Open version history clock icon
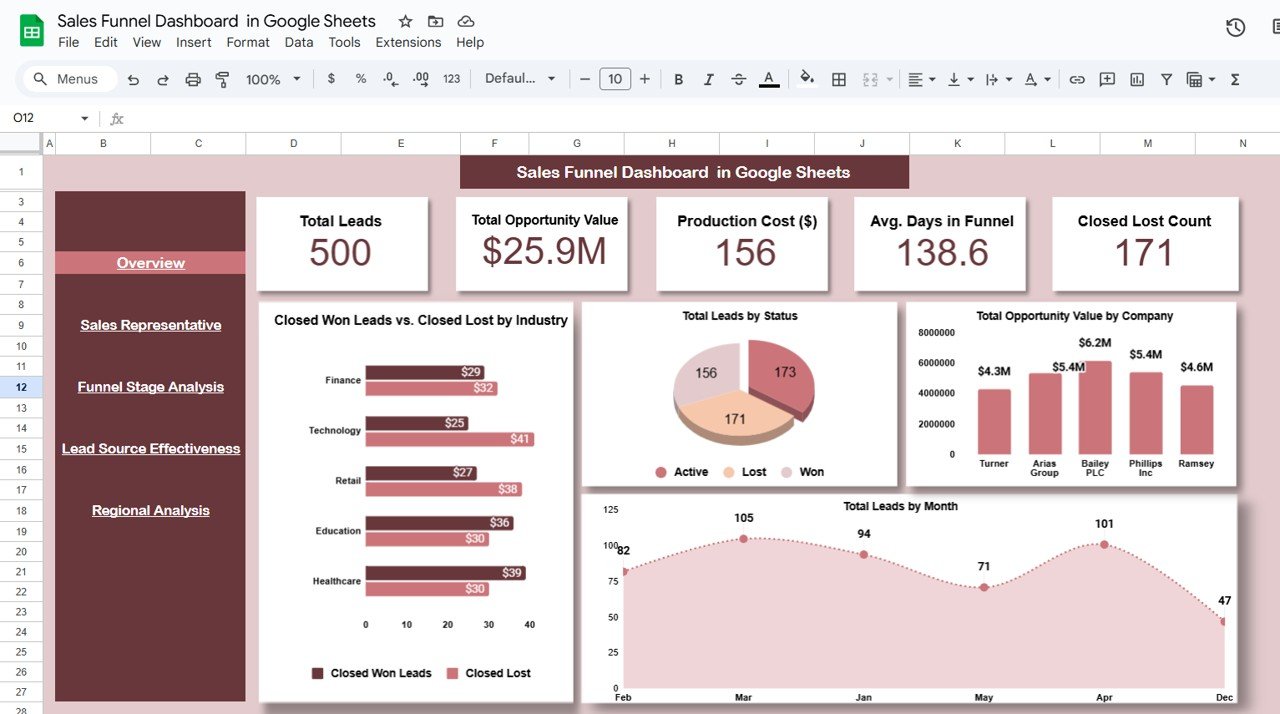This screenshot has height=714, width=1280. [x=1235, y=28]
